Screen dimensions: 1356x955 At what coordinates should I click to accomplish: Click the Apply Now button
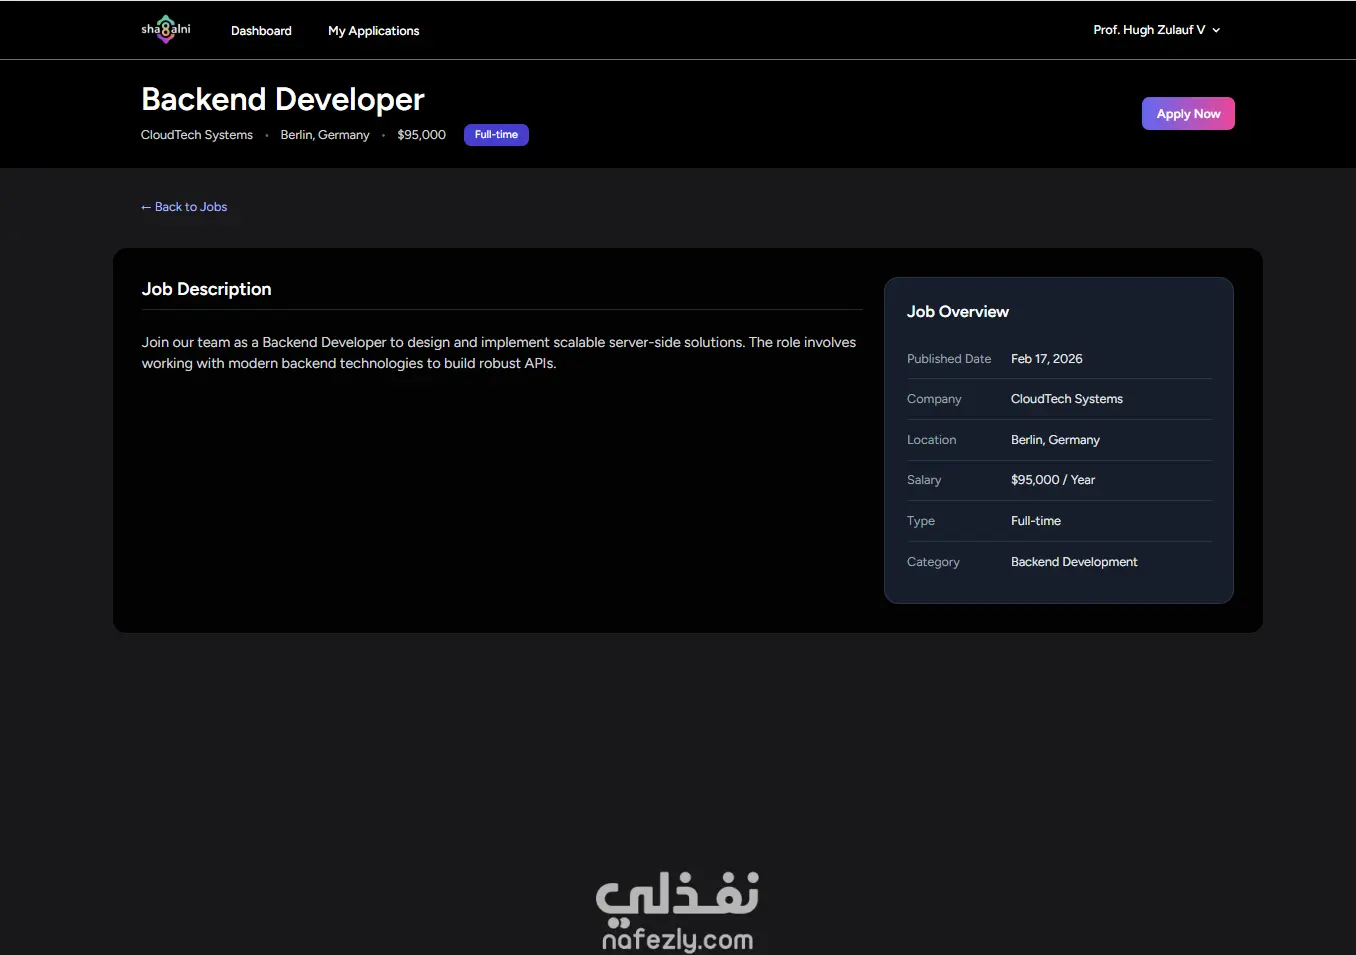(1188, 114)
